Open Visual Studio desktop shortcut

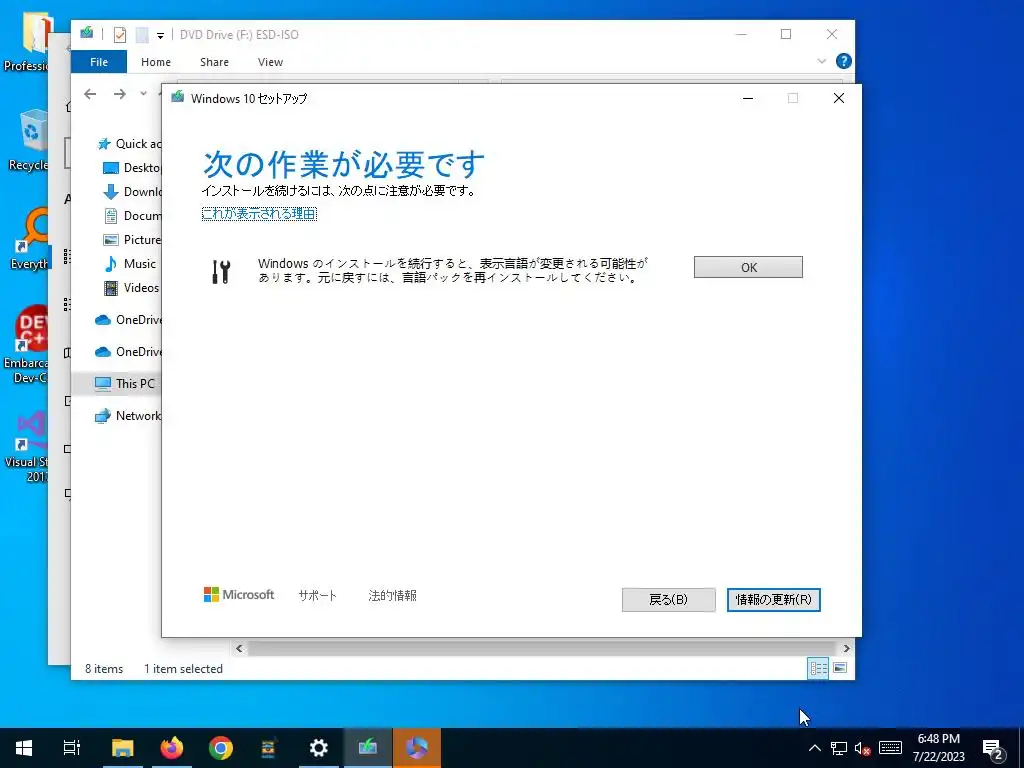tap(28, 447)
